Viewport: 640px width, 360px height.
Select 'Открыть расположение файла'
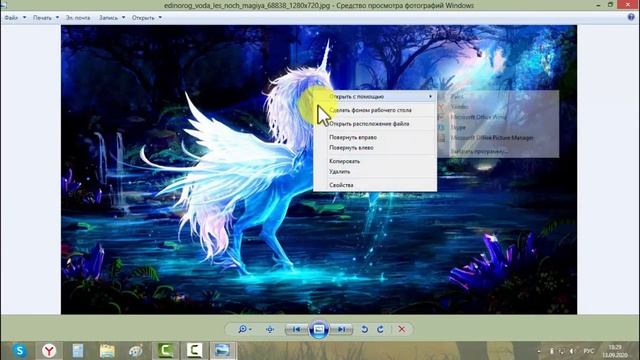click(x=375, y=124)
